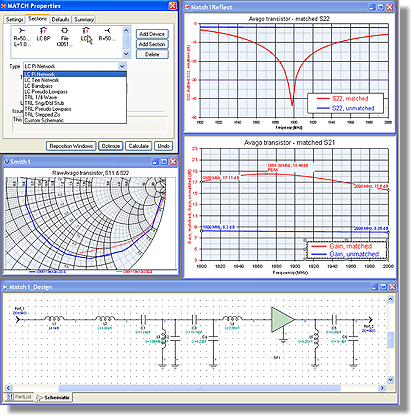Open the Schematic tab in Match1_Design
The width and height of the screenshot is (414, 418).
(54, 397)
